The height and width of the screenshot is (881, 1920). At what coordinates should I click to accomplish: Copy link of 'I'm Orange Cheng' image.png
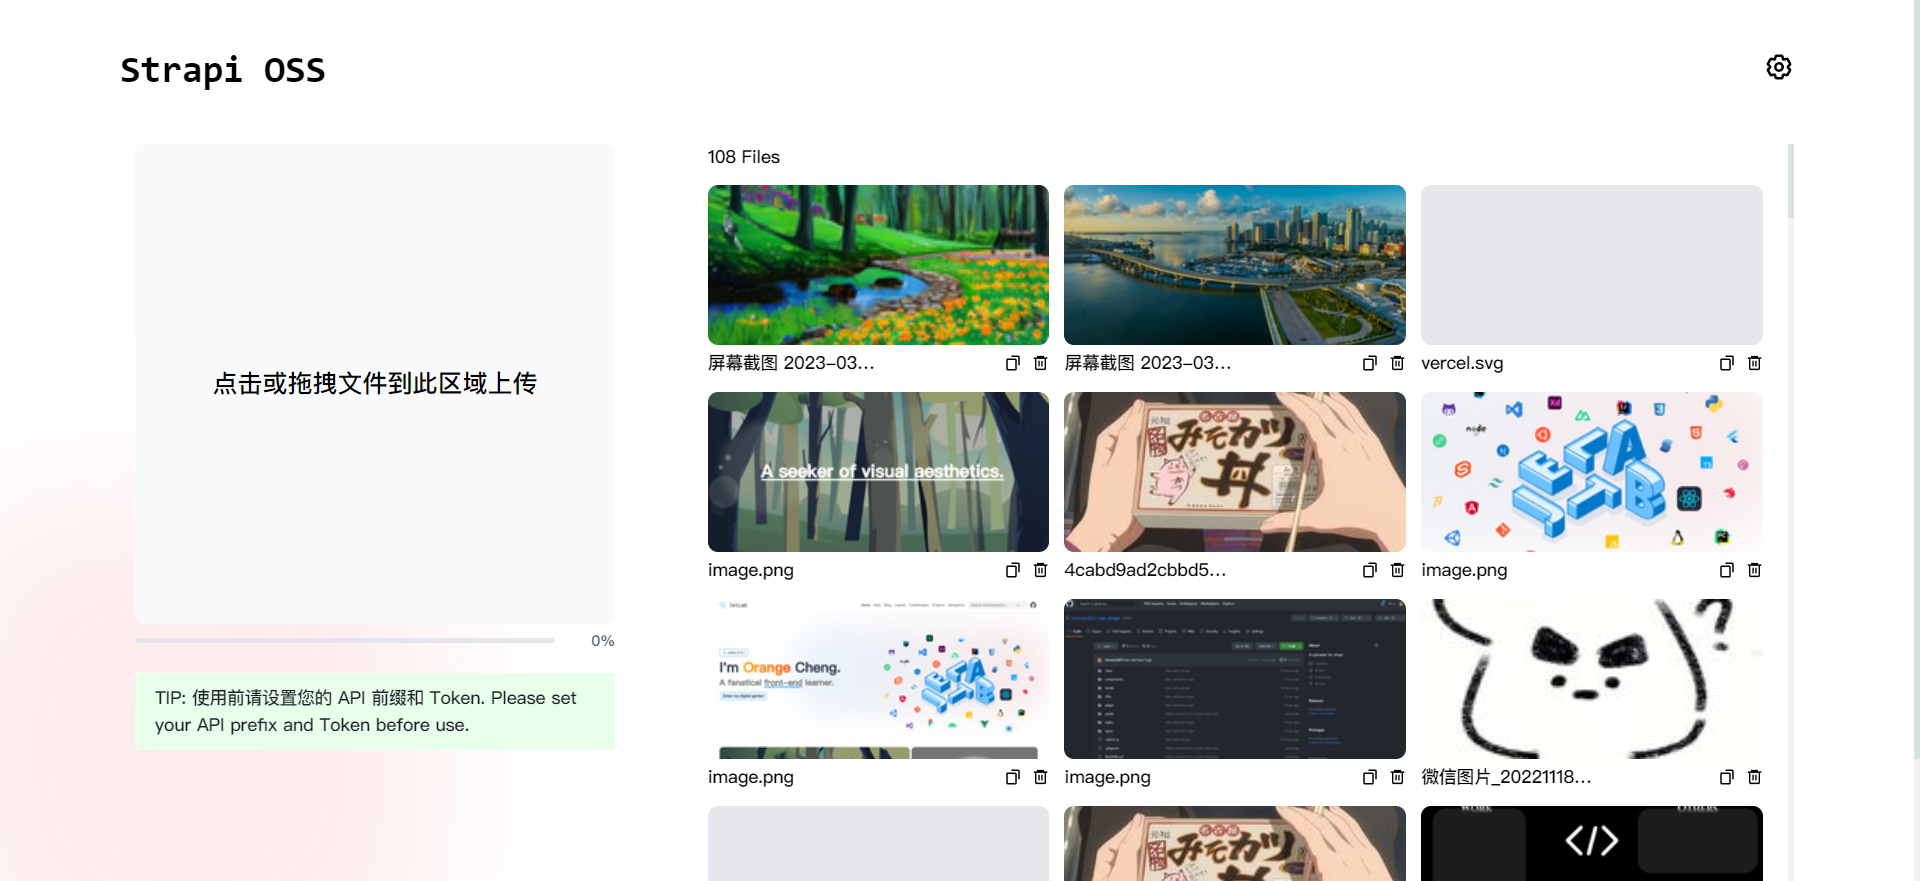(1013, 777)
